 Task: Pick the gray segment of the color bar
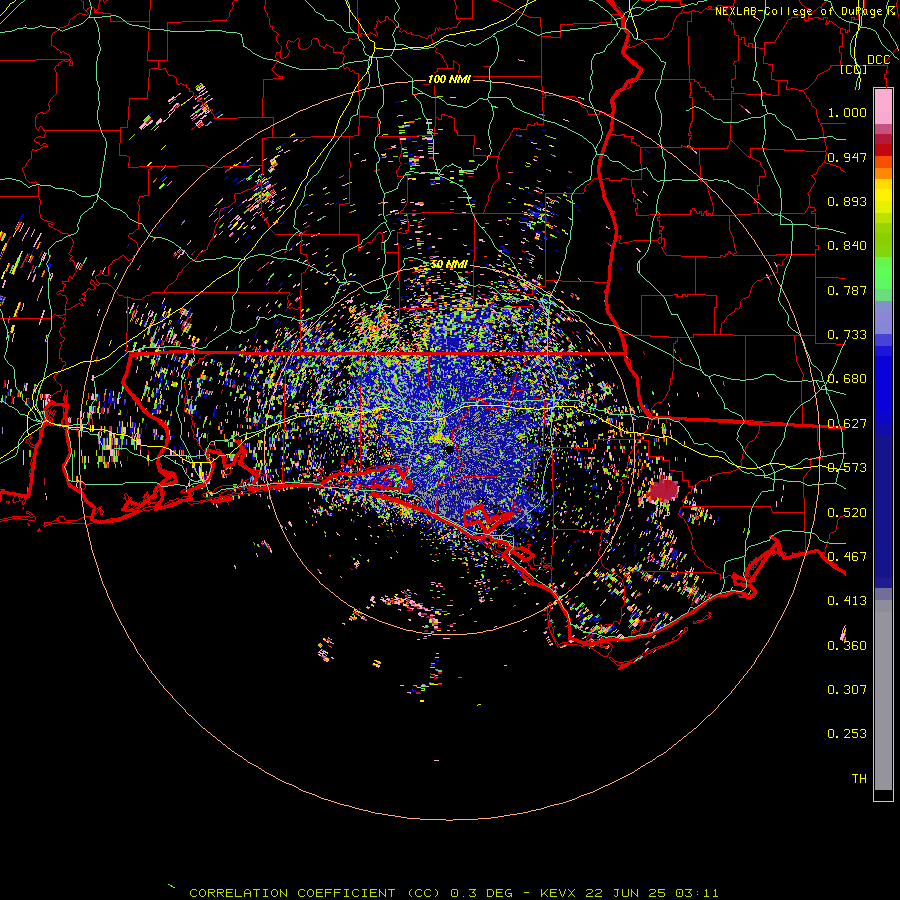(883, 695)
